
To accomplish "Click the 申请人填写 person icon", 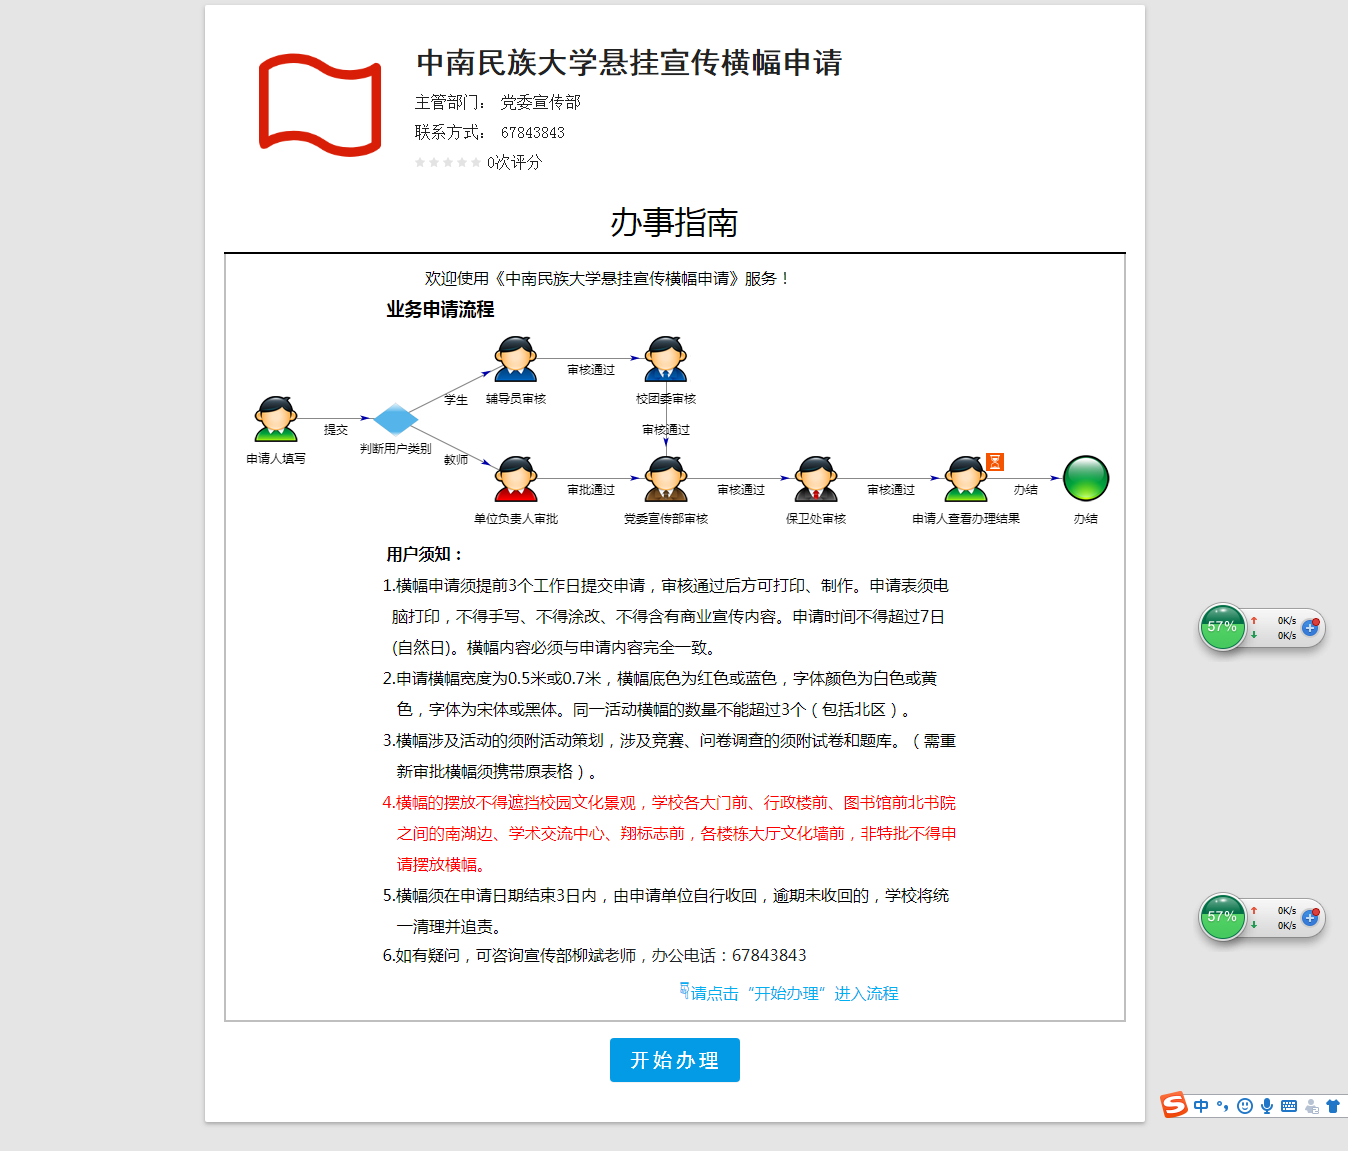I will (276, 418).
